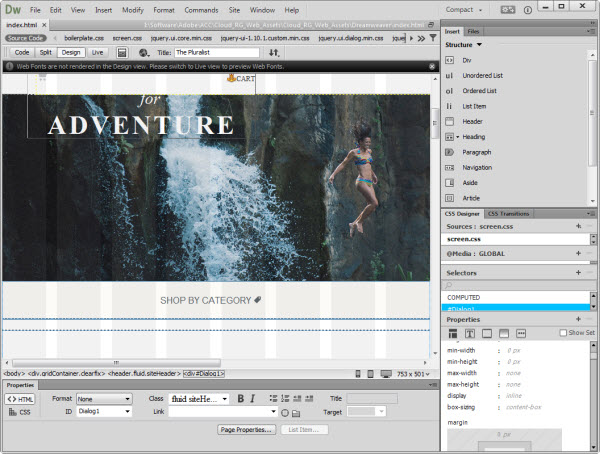Image resolution: width=600 pixels, height=454 pixels.
Task: Show the Background properties category
Action: pos(504,333)
